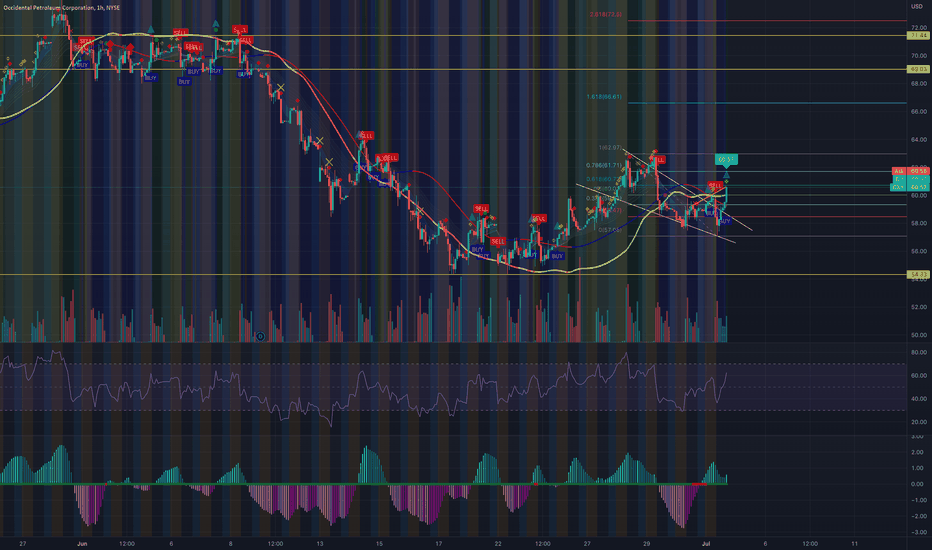This screenshot has width=932, height=550.
Task: Click the 1(62.97) Fibonacci level label
Action: coord(610,148)
